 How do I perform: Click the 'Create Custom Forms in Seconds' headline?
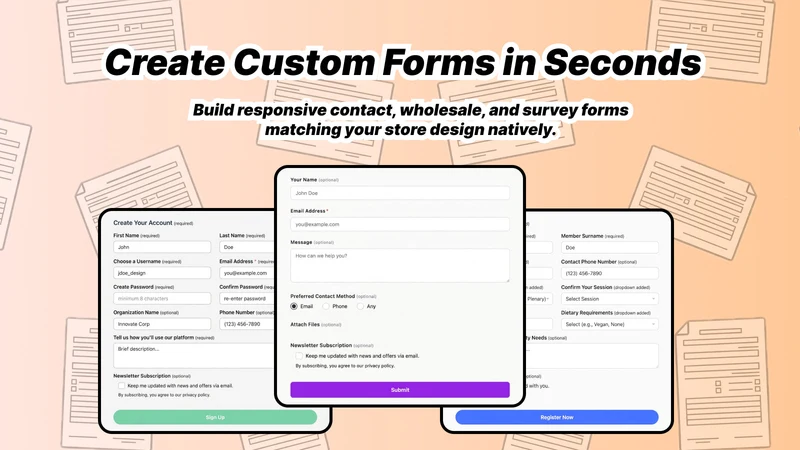coord(403,62)
